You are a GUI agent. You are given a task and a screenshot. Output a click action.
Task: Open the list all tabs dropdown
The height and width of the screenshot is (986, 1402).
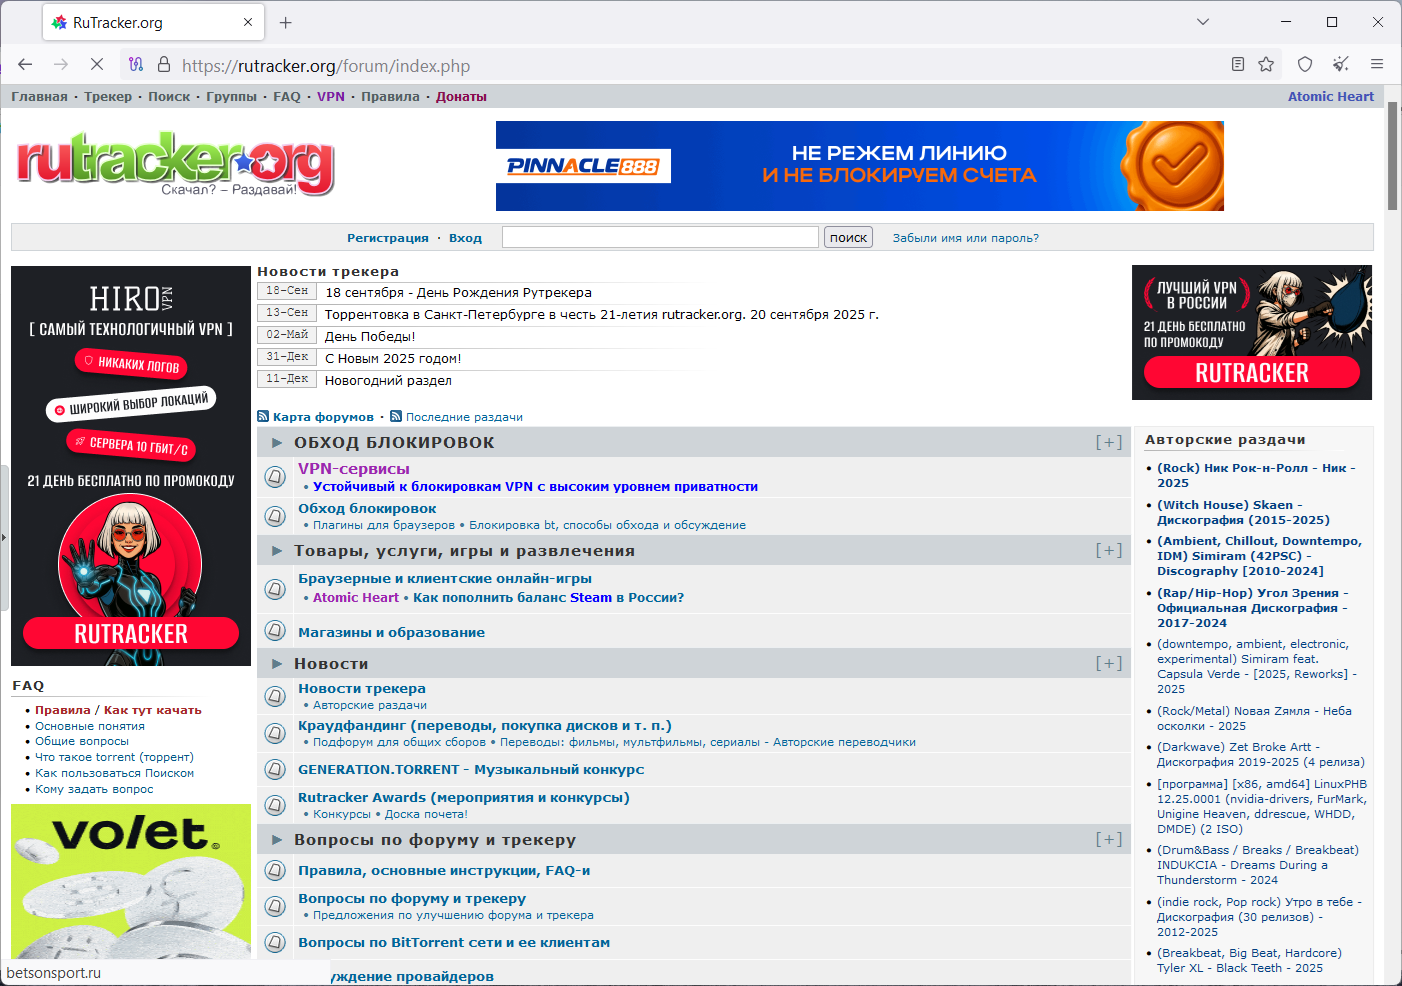point(1203,22)
